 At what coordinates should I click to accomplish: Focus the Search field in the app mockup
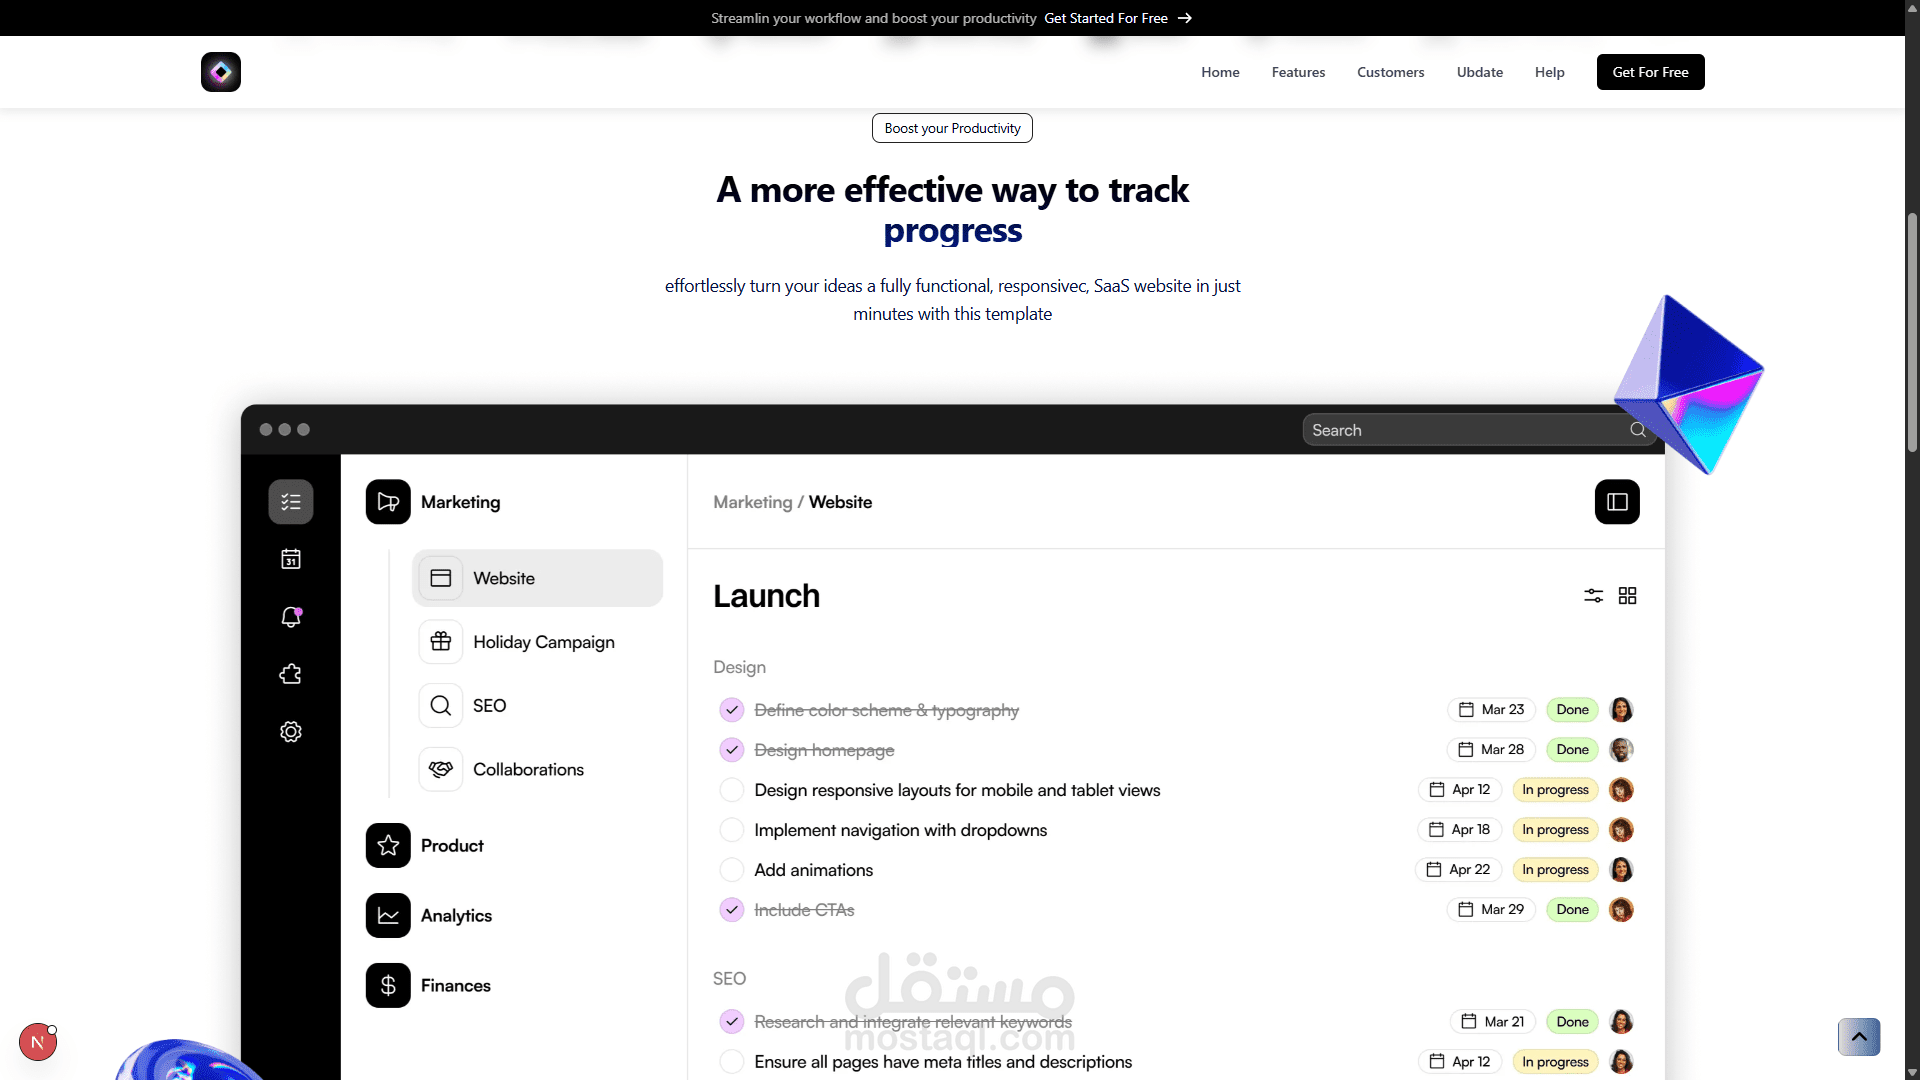[1478, 430]
